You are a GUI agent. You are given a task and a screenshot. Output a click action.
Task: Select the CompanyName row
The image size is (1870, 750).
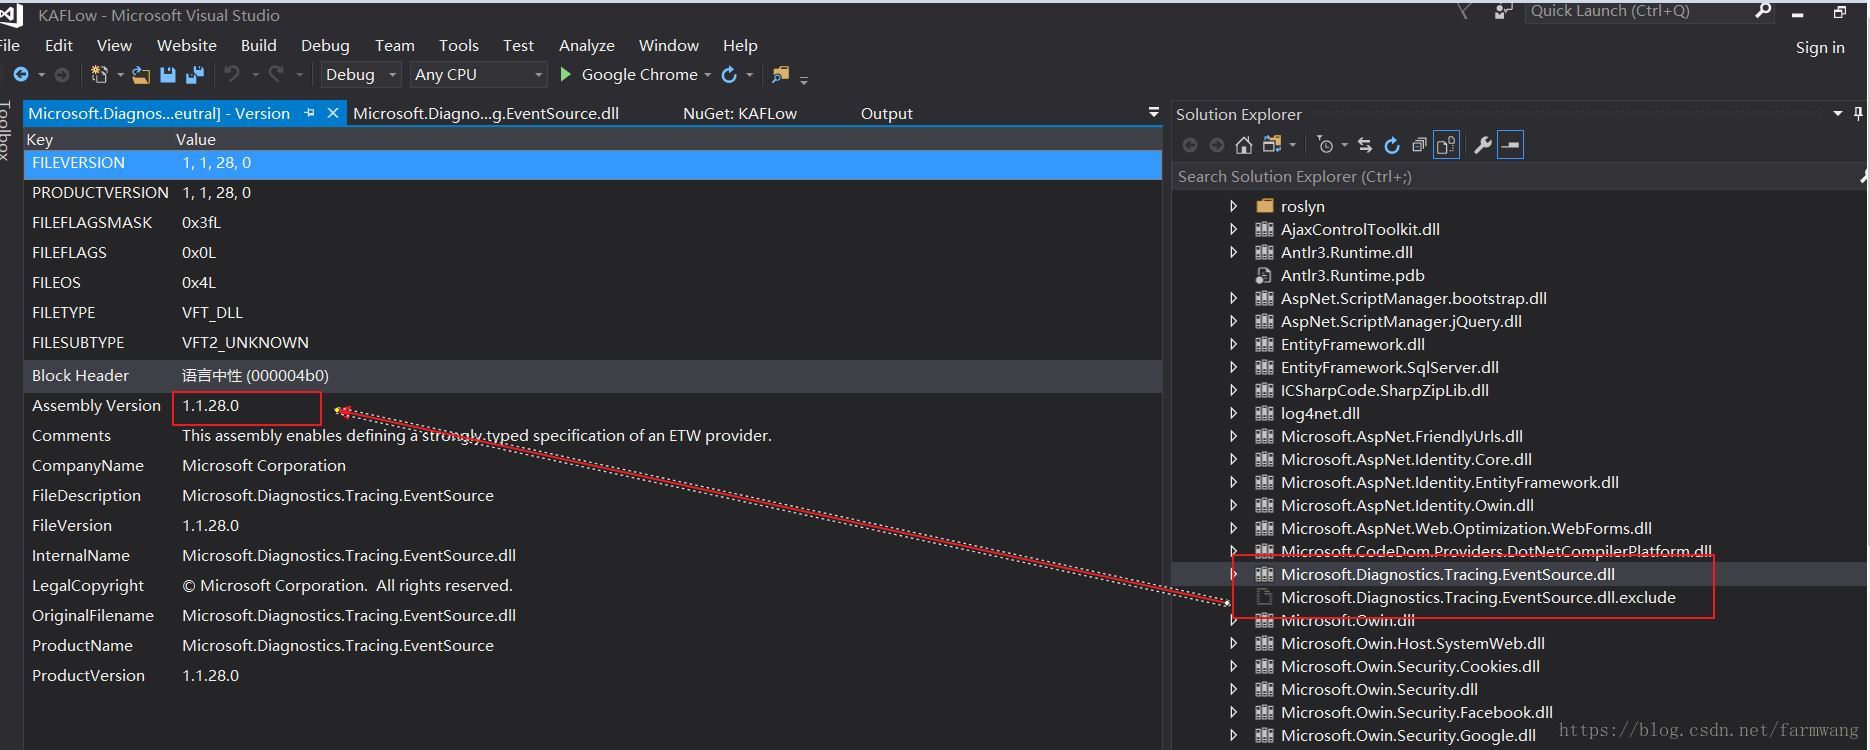(593, 466)
